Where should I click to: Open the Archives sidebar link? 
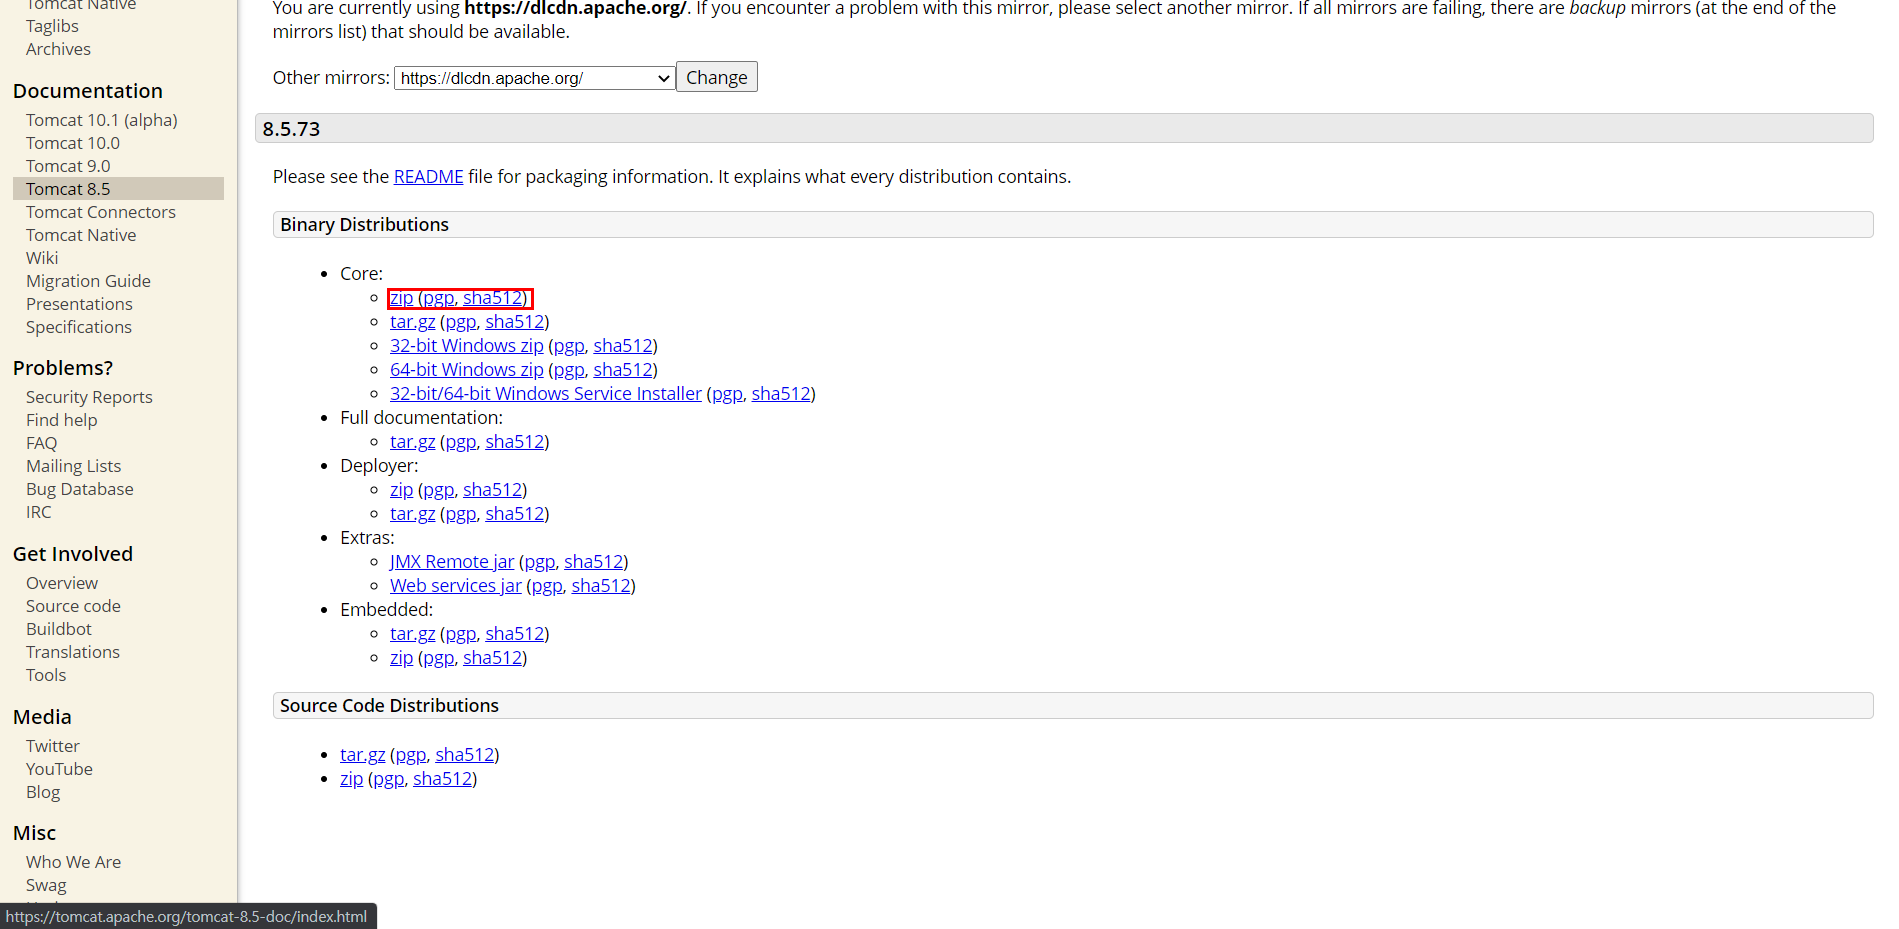coord(58,49)
